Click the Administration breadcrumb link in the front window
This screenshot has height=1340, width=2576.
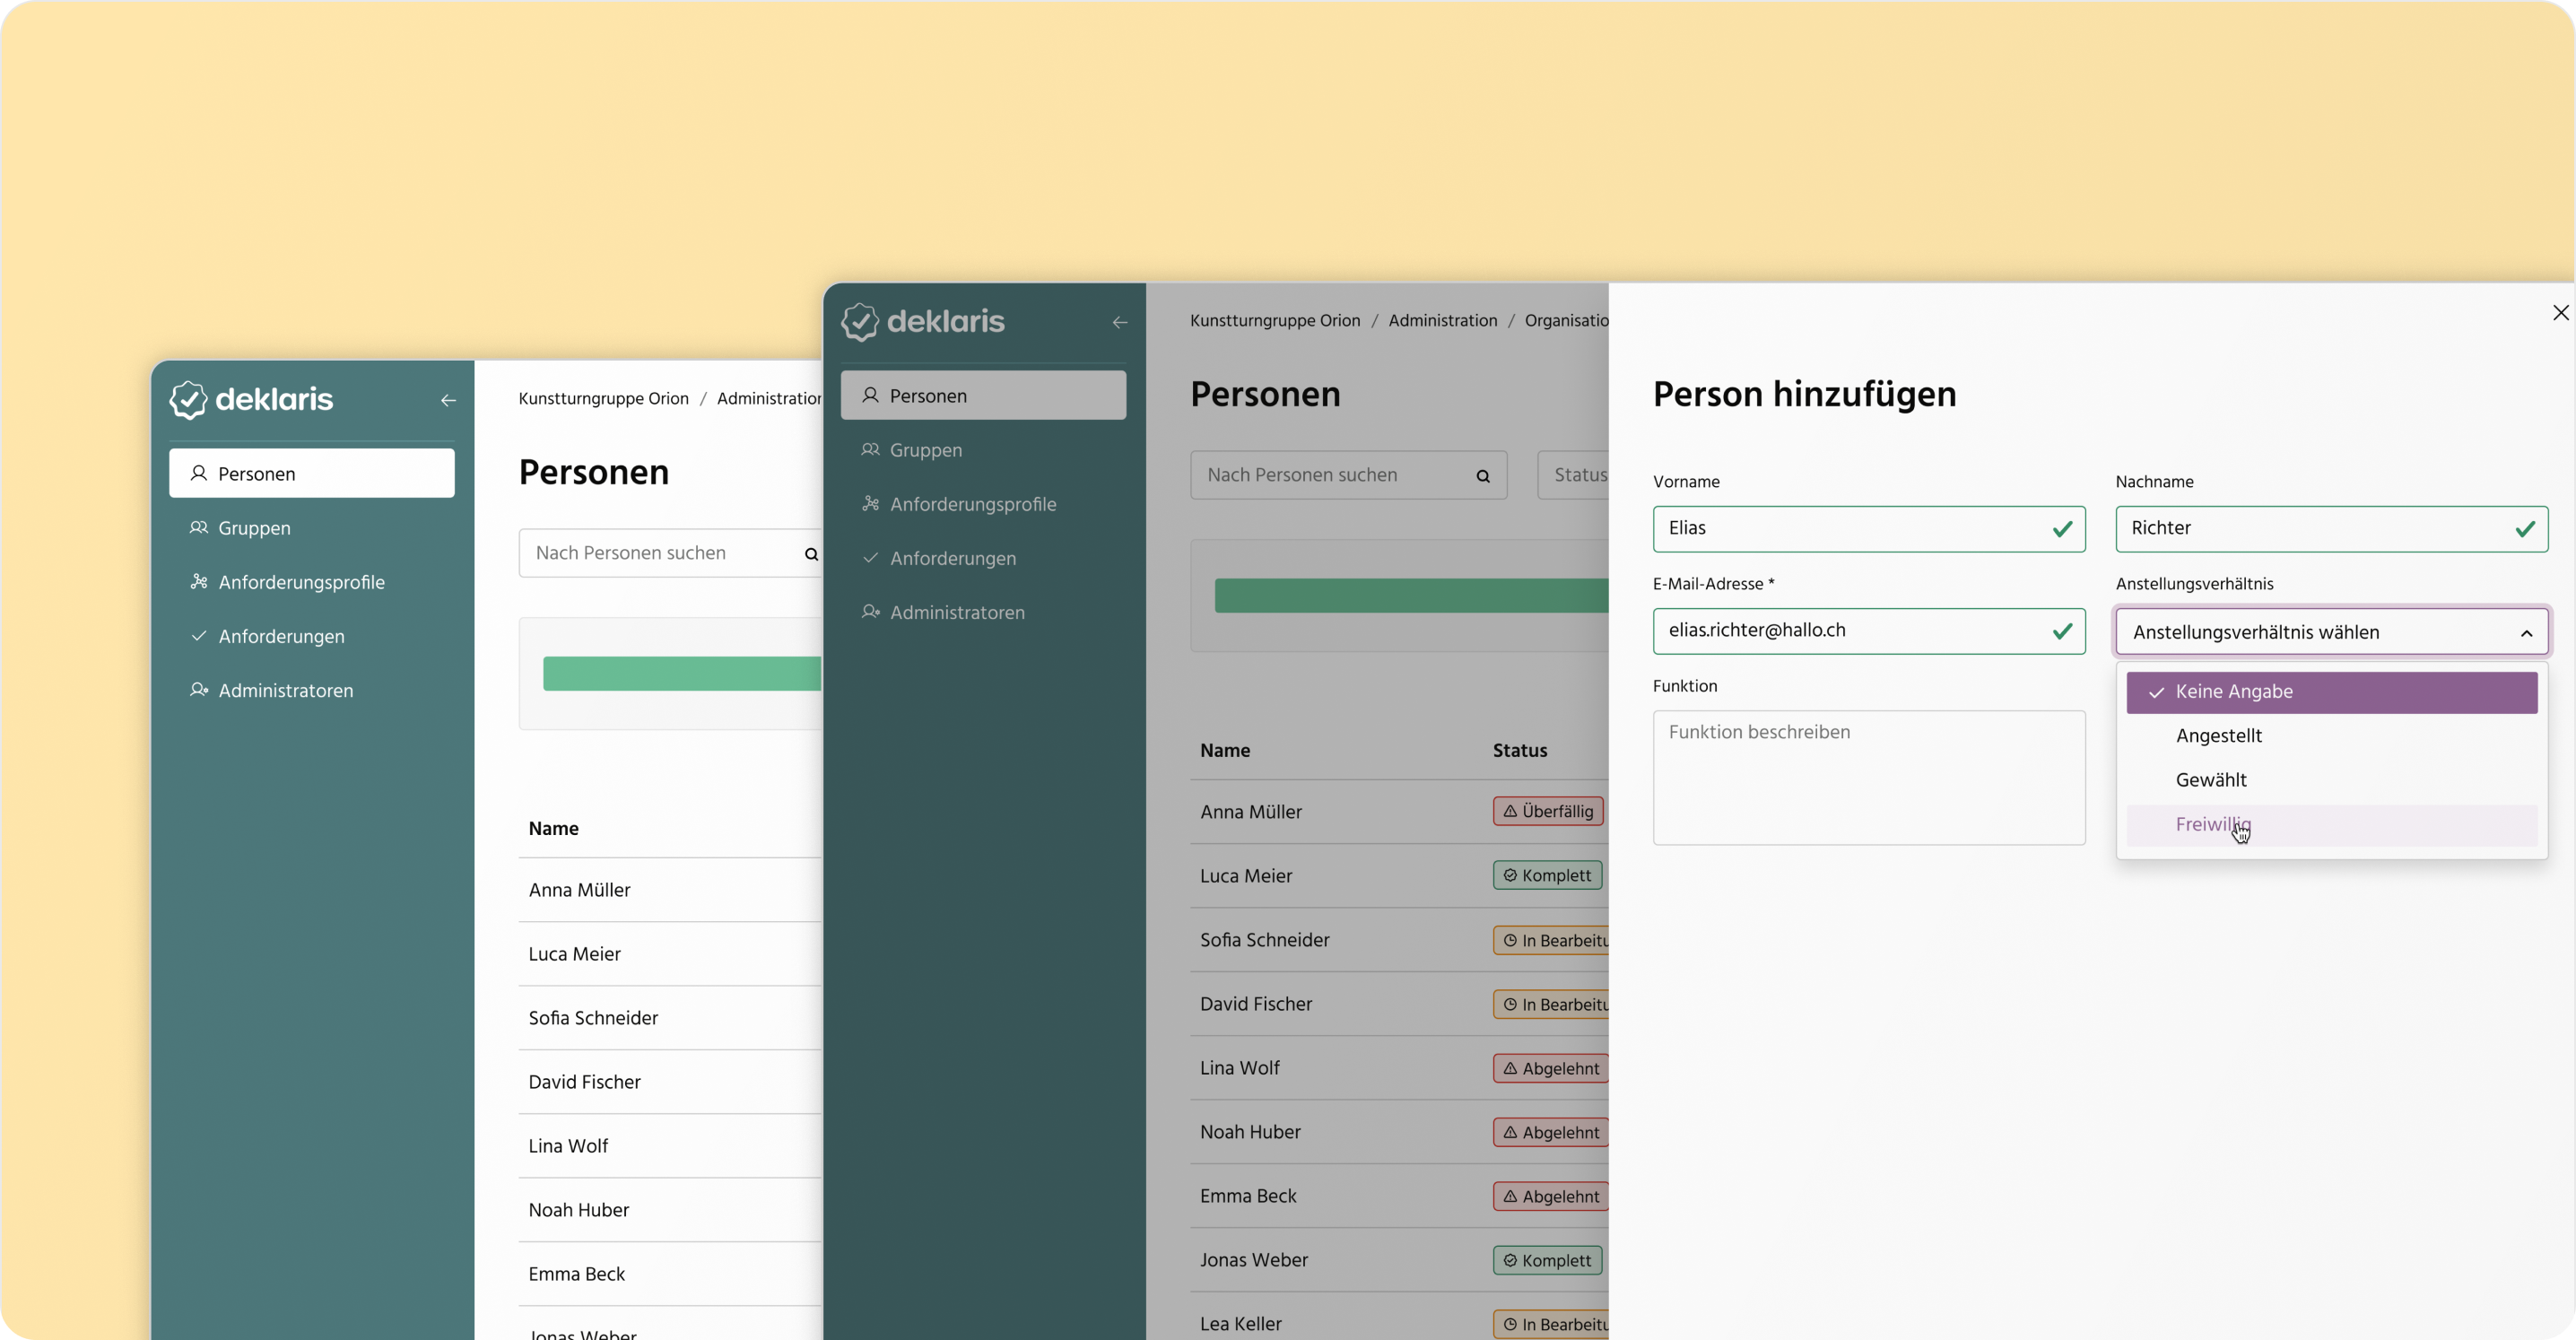(x=1442, y=321)
